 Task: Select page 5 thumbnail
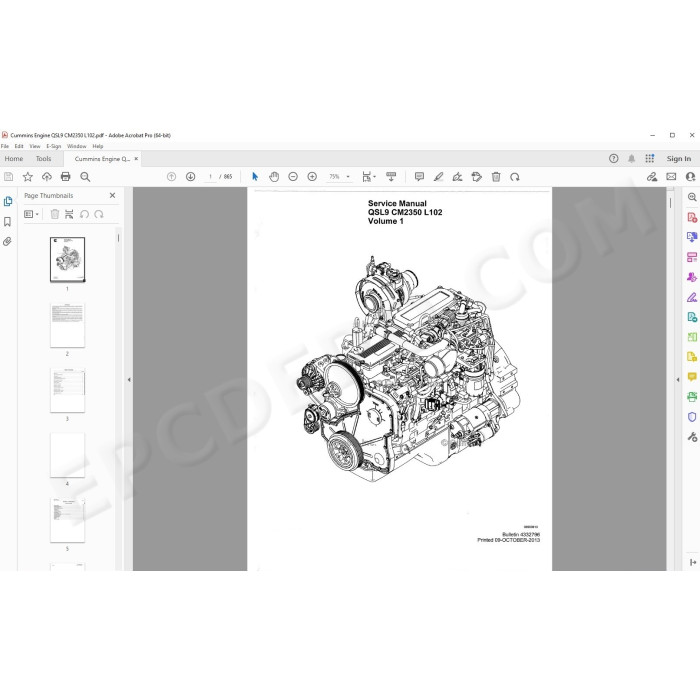coord(67,520)
